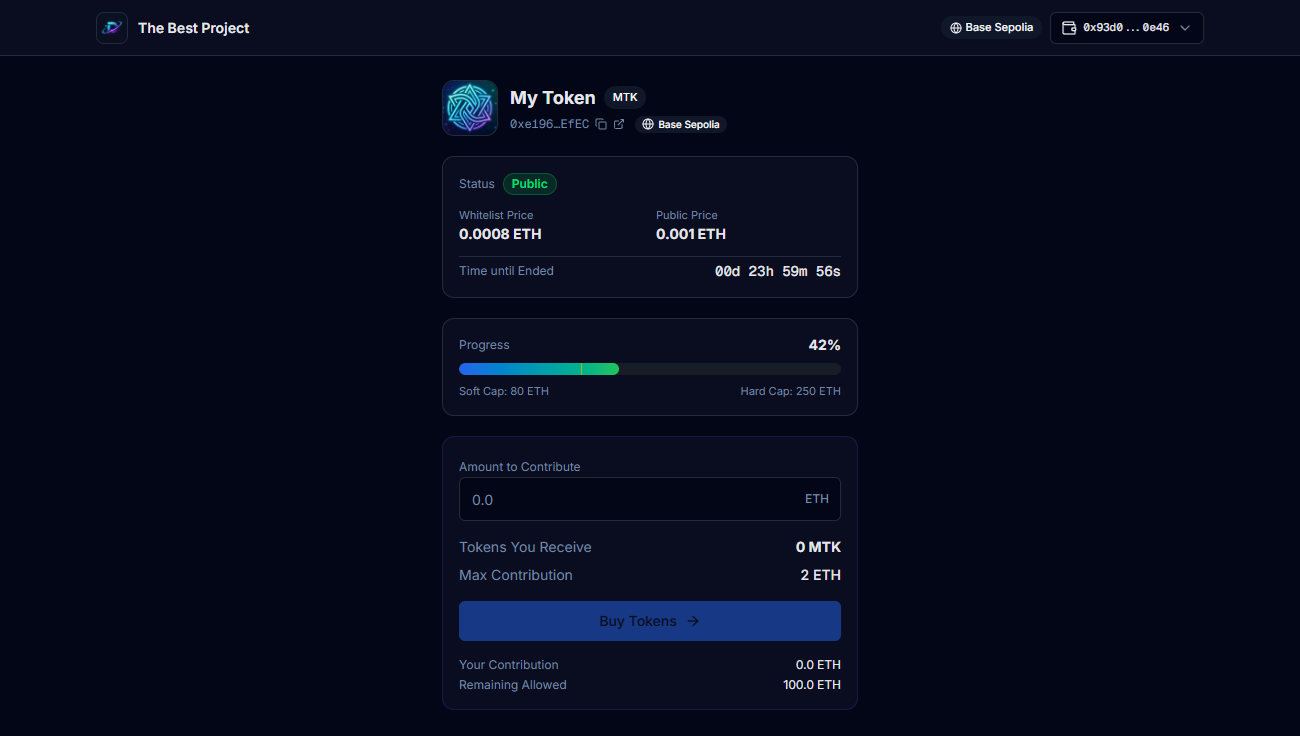Screen dimensions: 1300x736
Task: Click the globe icon on the header Base Sepolia badge
Action: [956, 27]
